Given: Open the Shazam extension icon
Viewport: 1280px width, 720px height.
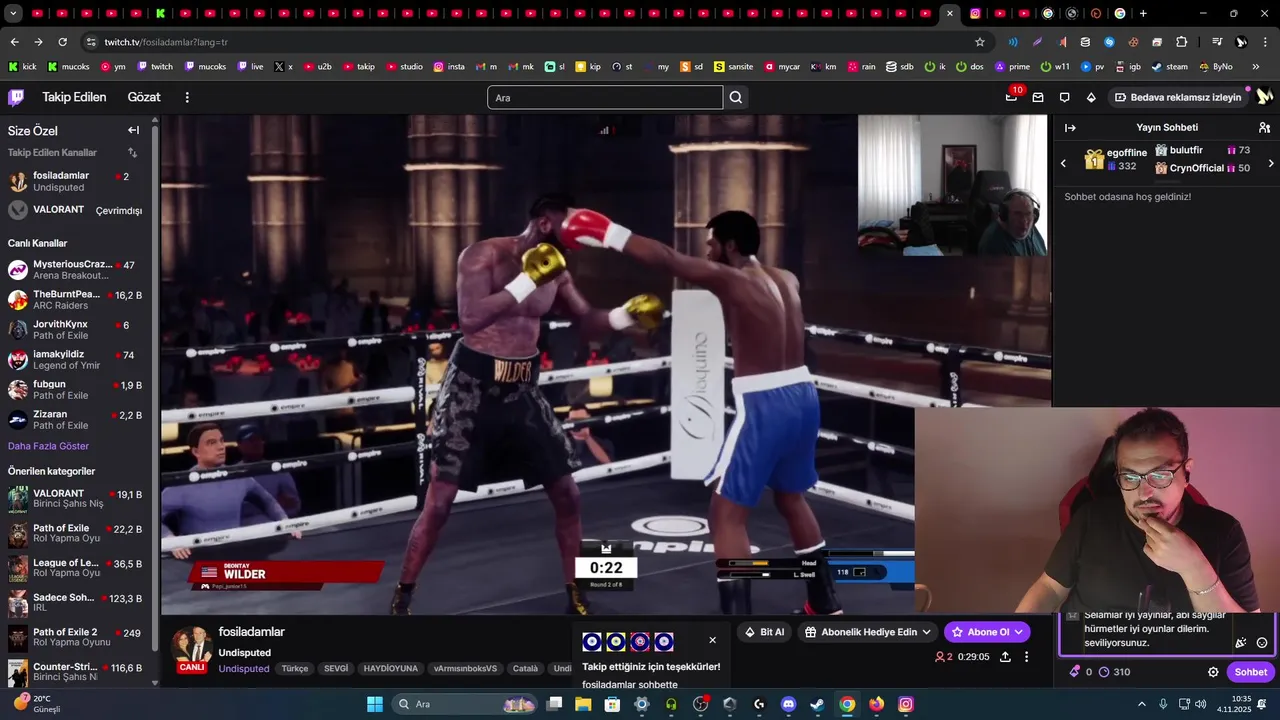Looking at the screenshot, I should tap(1109, 42).
